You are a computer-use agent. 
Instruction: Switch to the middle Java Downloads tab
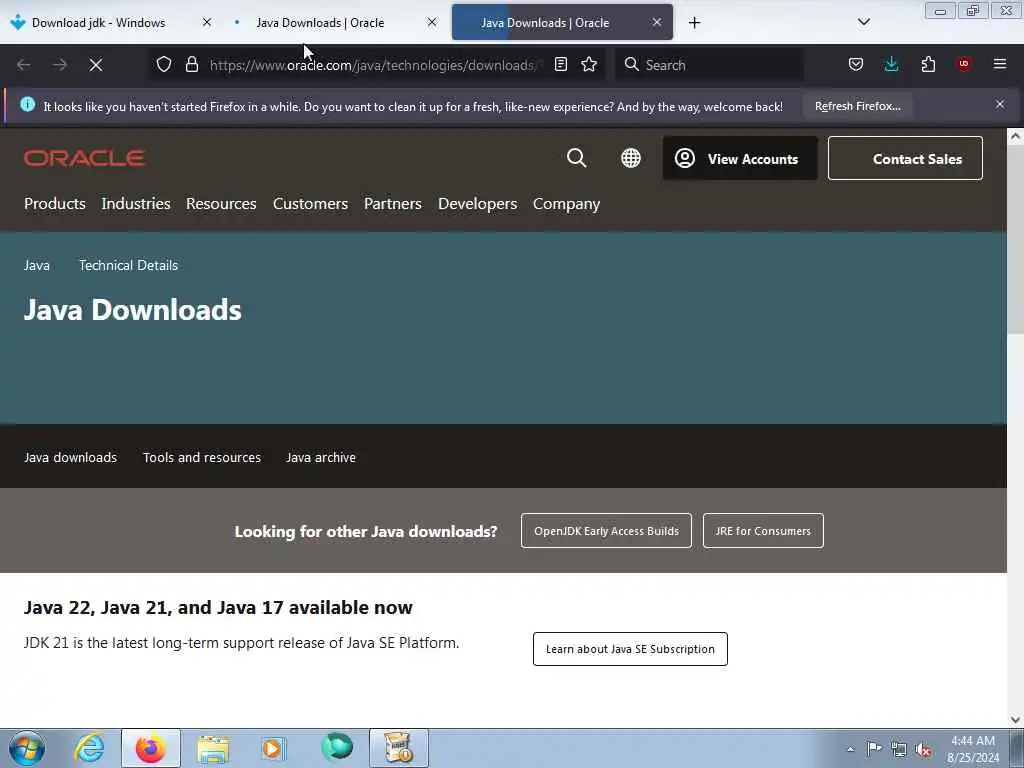(320, 23)
